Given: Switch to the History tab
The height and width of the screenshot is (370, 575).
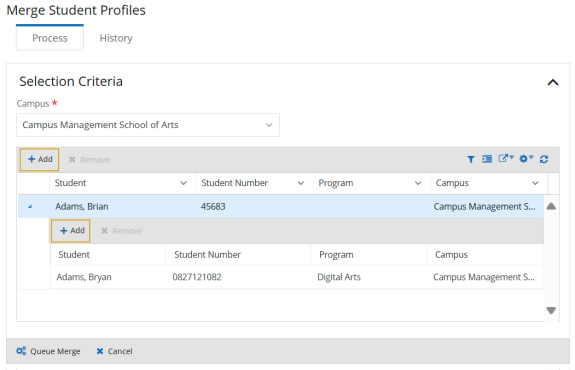Looking at the screenshot, I should 116,38.
